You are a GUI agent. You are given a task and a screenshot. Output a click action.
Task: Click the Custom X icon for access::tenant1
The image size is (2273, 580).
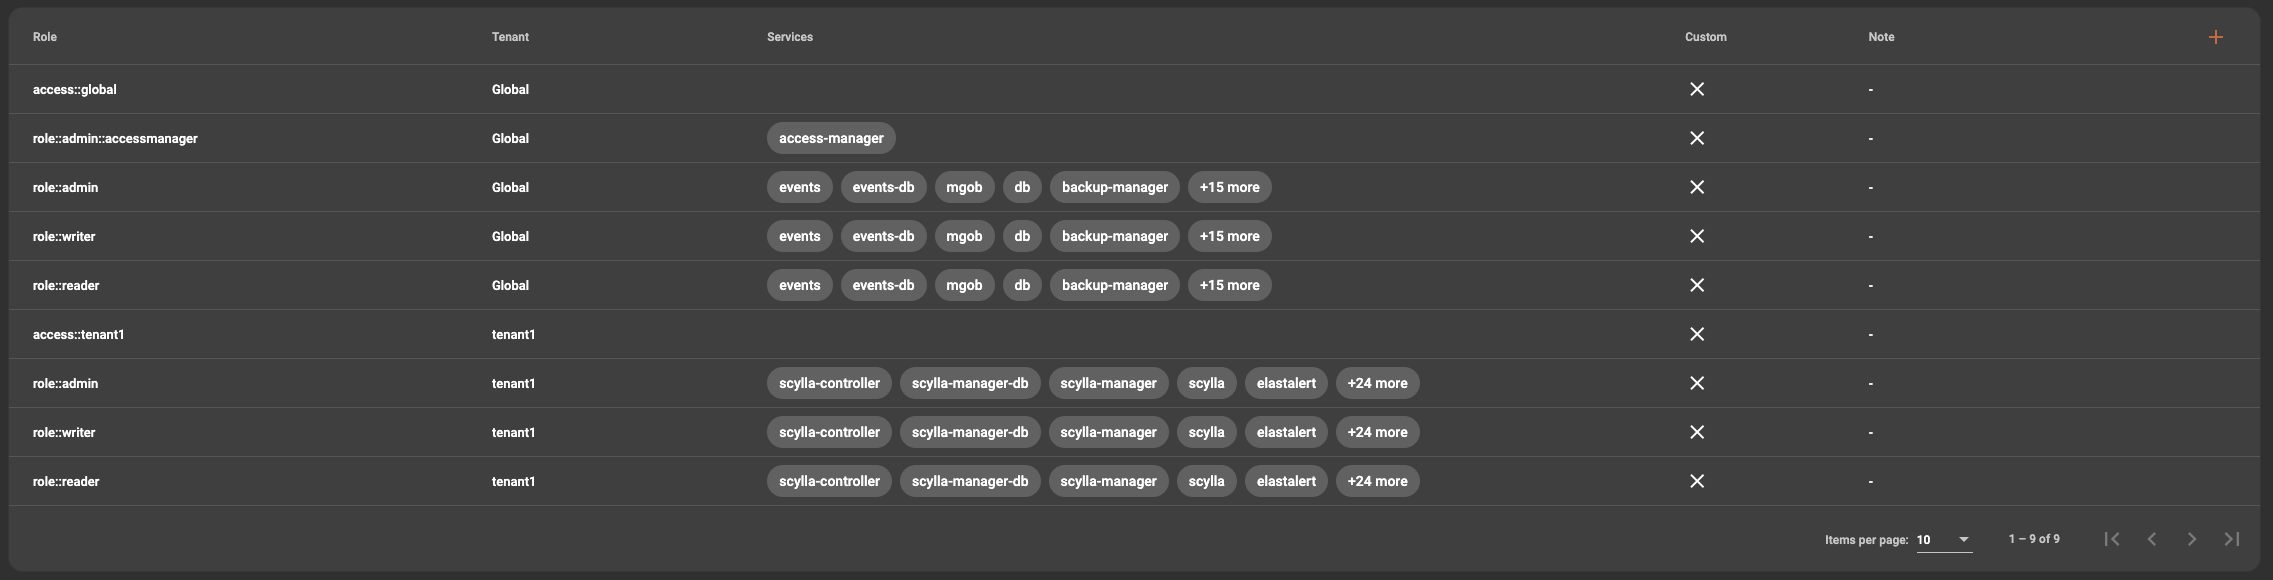click(x=1697, y=334)
